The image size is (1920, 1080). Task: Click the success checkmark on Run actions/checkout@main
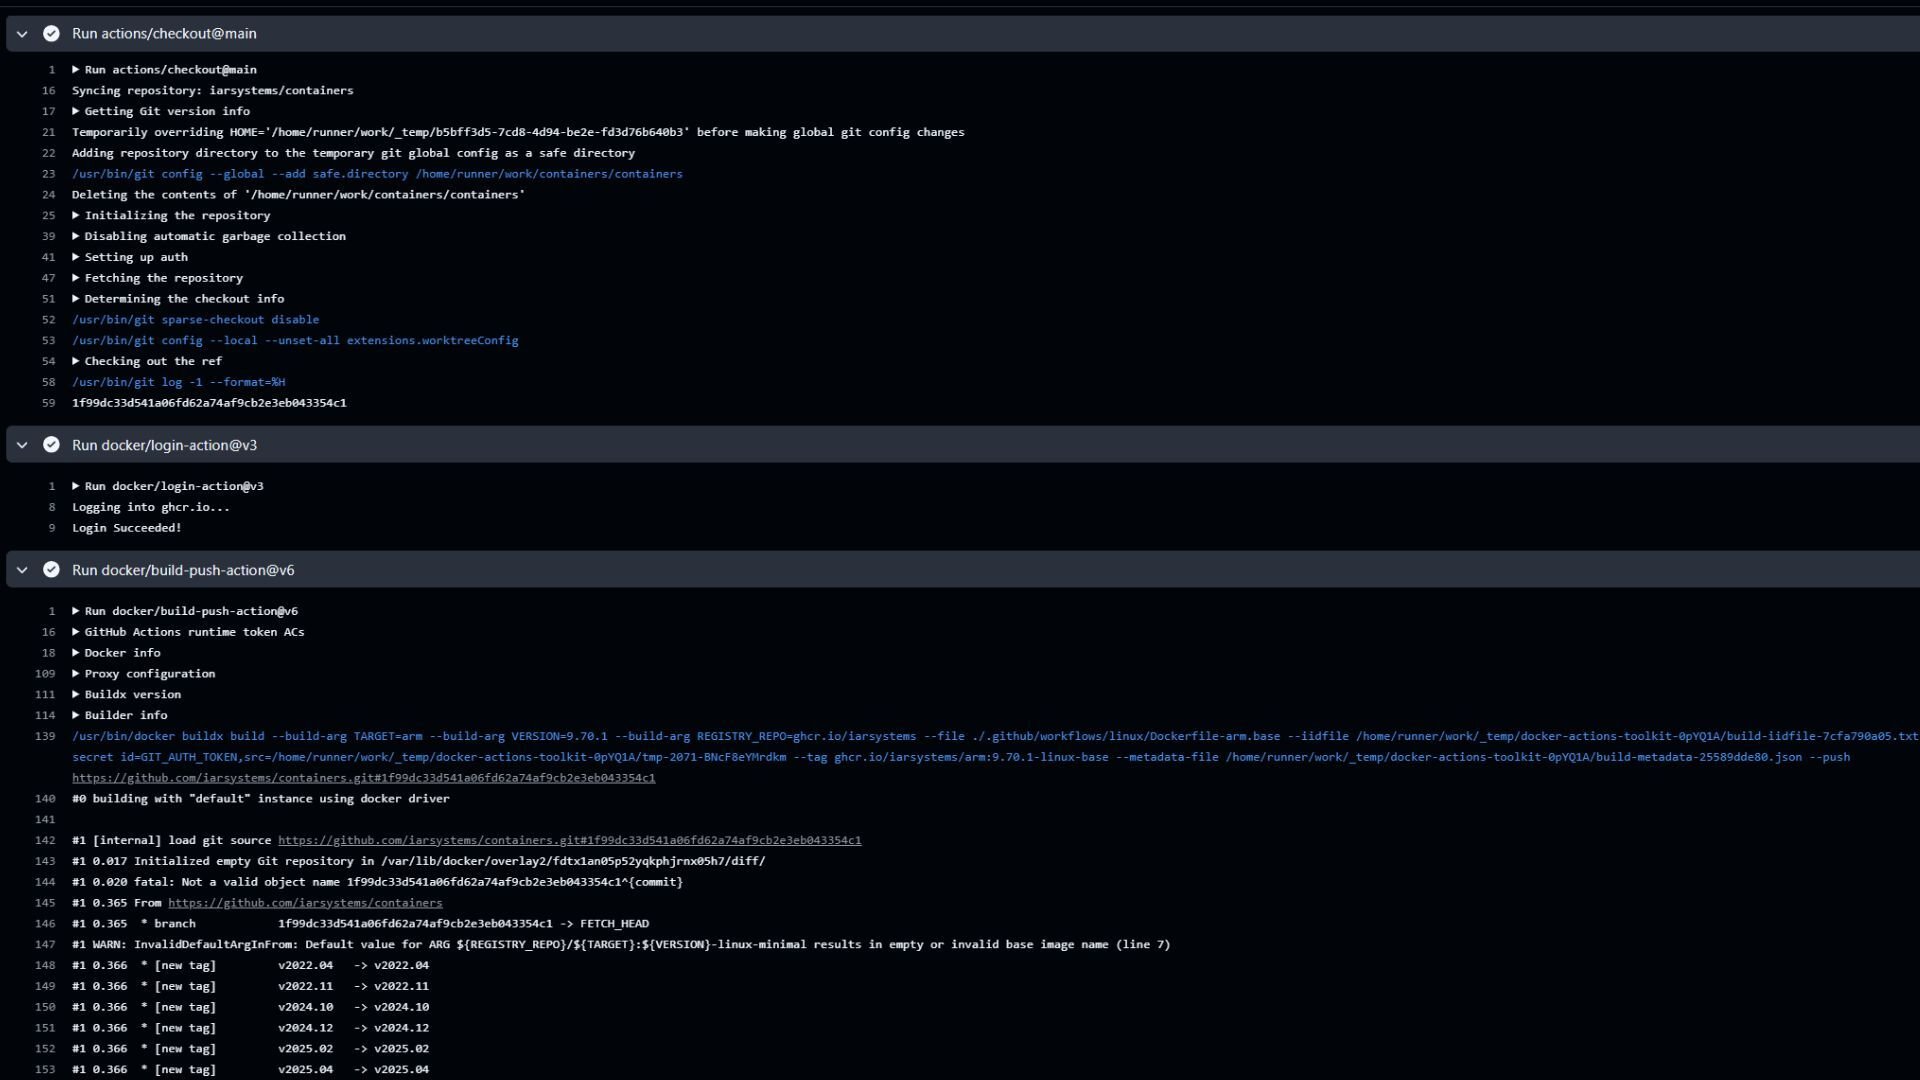(51, 33)
